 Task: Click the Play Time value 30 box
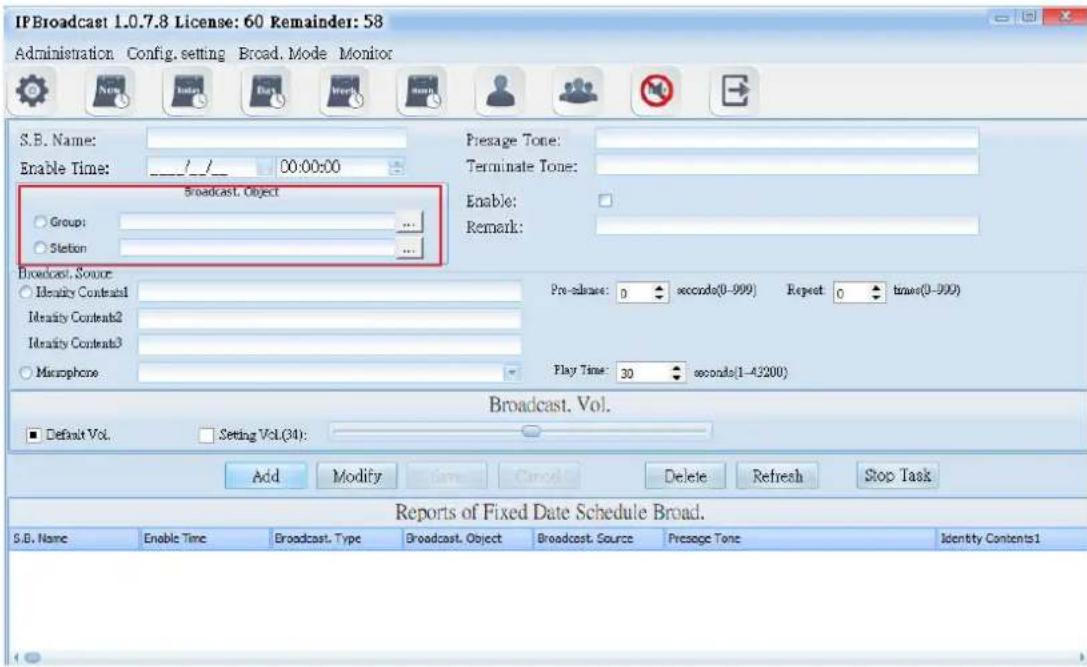(643, 373)
